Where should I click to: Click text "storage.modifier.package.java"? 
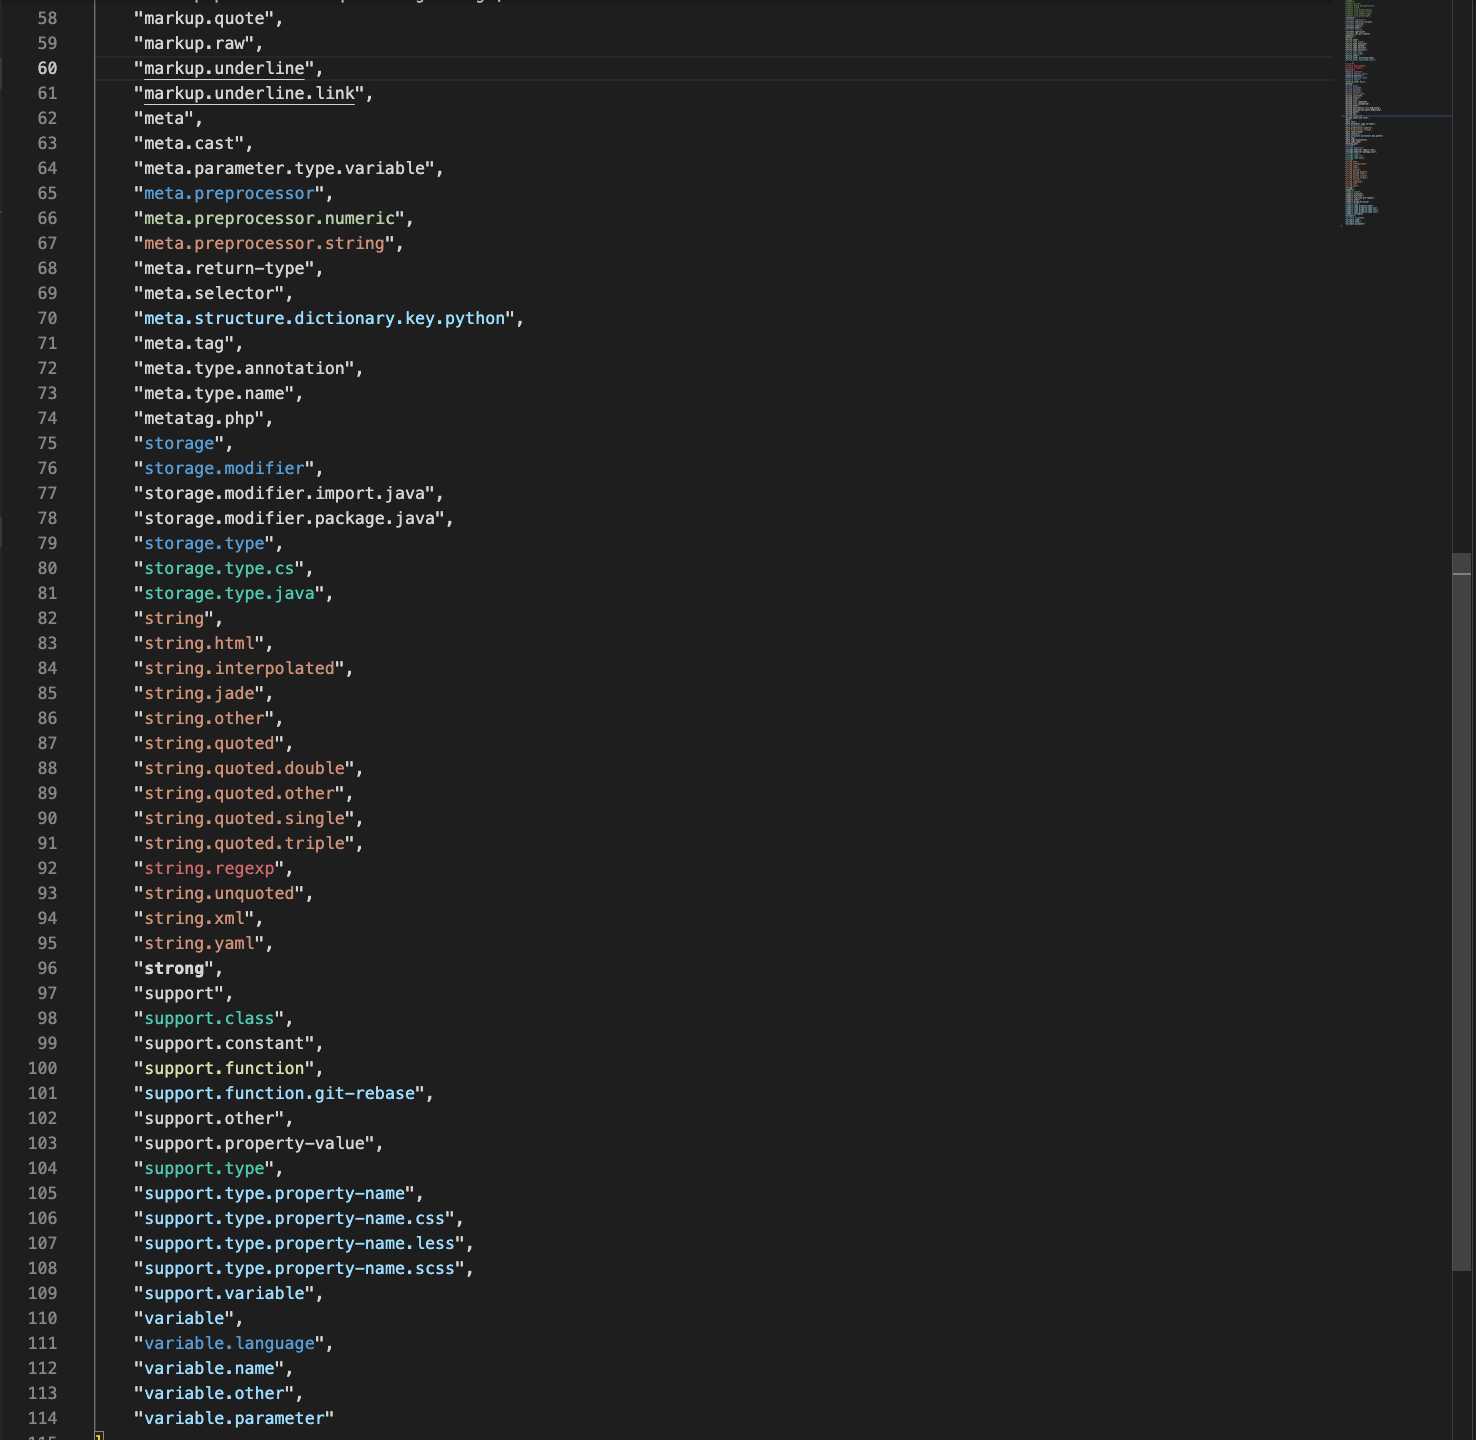[290, 518]
